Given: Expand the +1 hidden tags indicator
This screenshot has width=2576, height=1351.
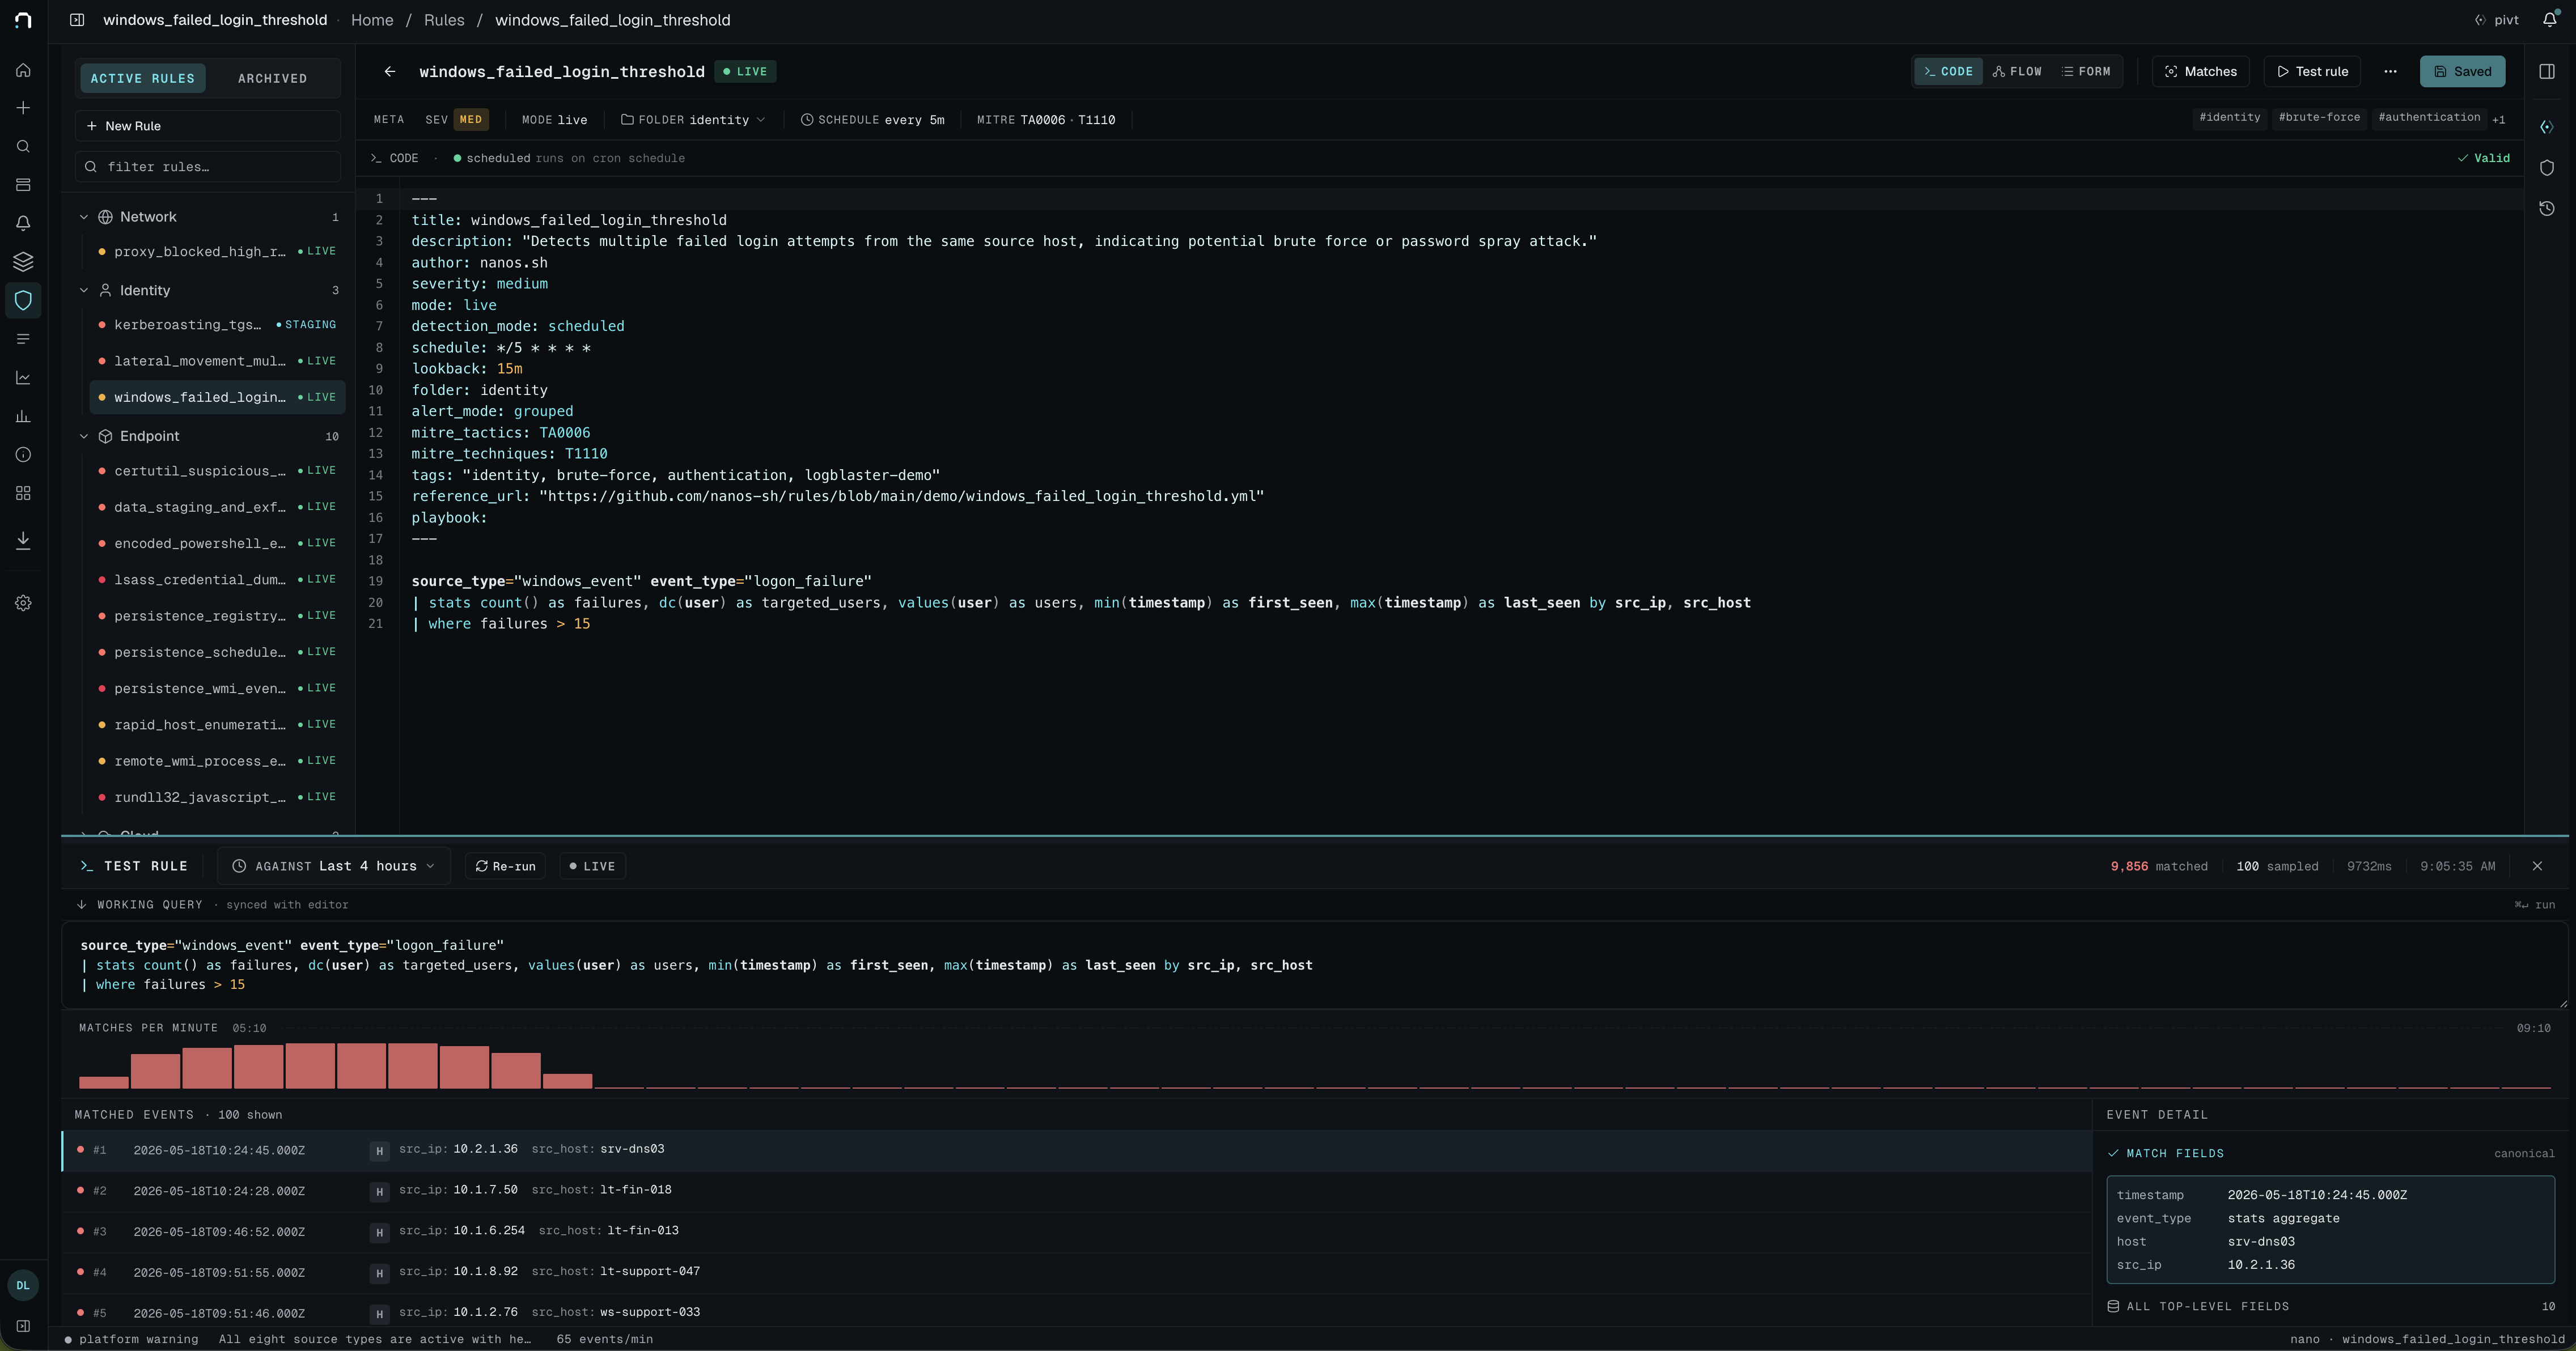Looking at the screenshot, I should pyautogui.click(x=2499, y=120).
